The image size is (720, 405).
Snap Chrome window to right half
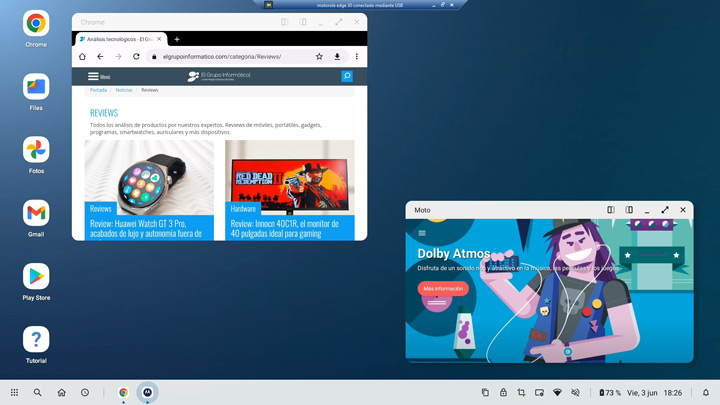point(303,22)
